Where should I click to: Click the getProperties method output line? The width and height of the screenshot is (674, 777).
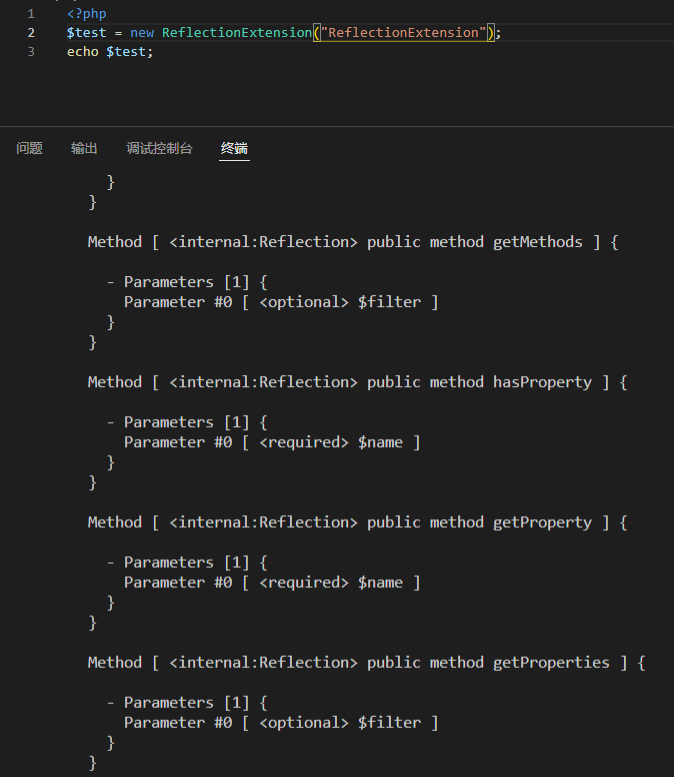click(x=366, y=663)
